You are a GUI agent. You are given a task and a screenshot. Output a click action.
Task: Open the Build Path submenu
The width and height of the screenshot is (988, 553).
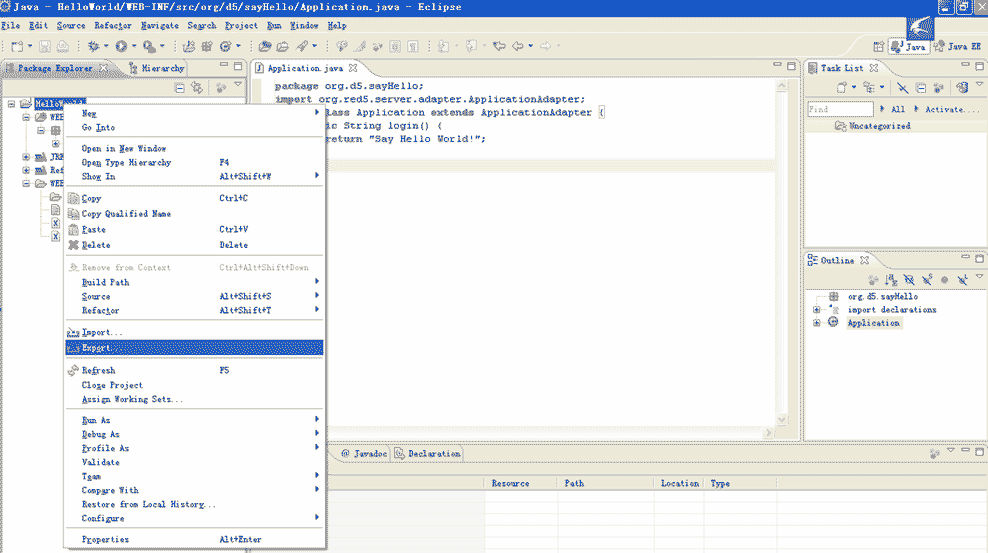click(x=195, y=282)
